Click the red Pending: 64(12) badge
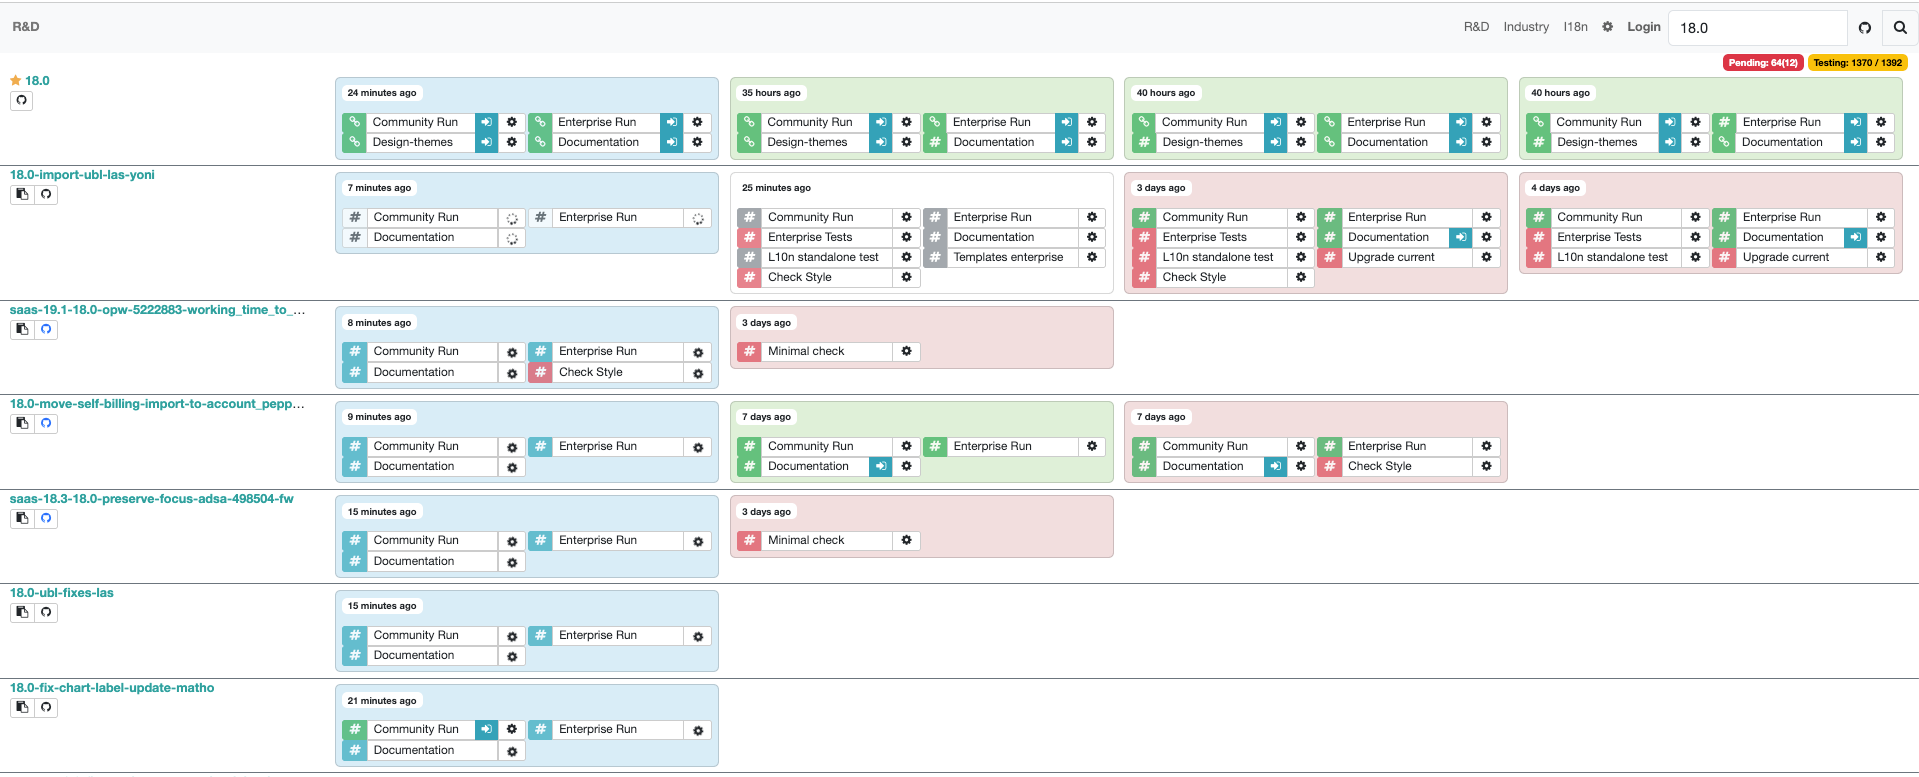Screen dimensions: 1919x777 click(1762, 62)
